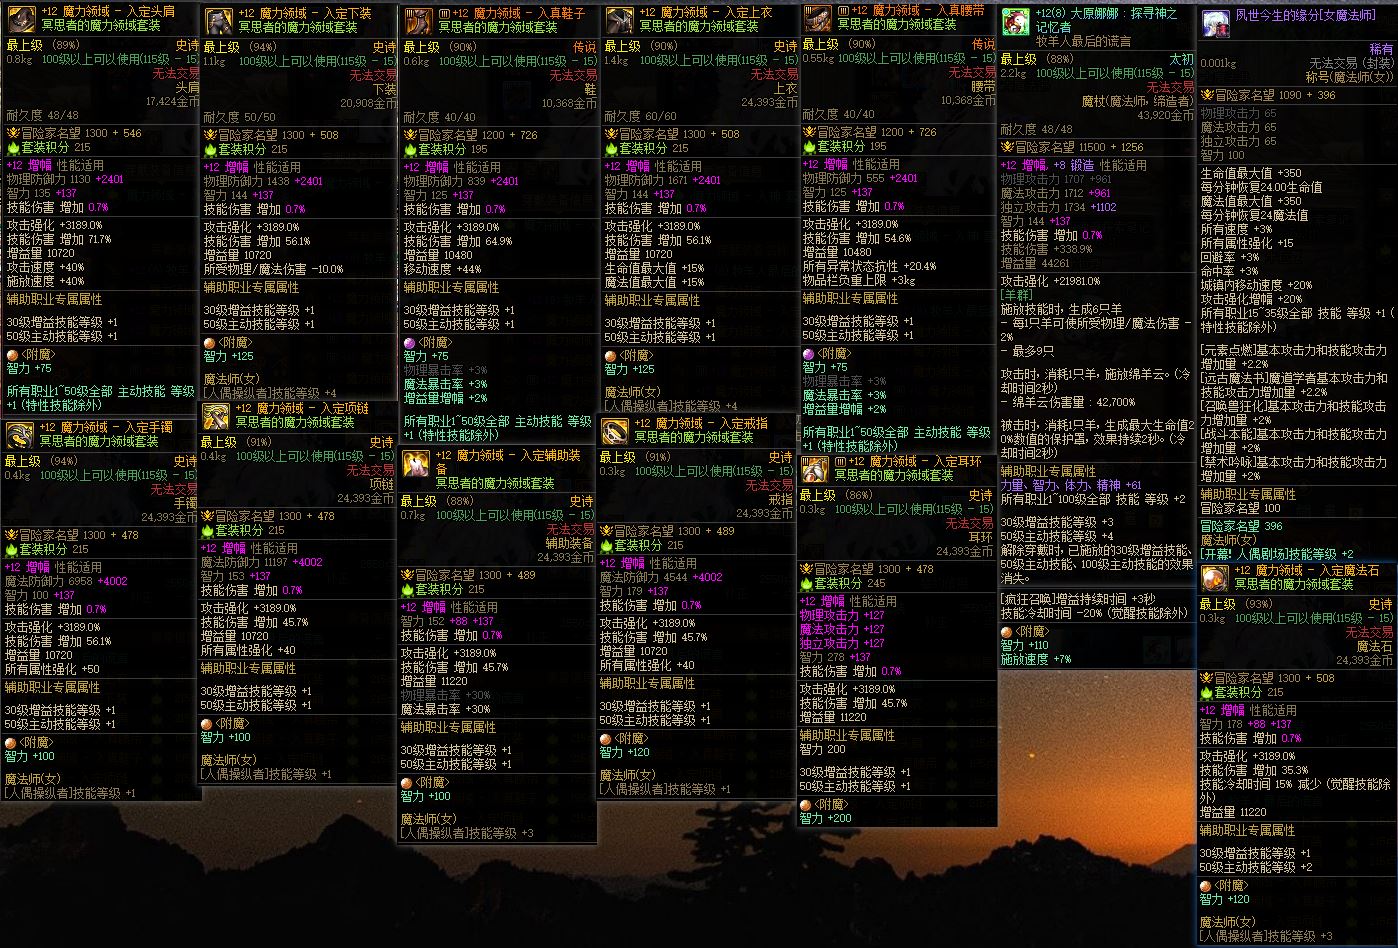Image resolution: width=1398 pixels, height=948 pixels.
Task: Click the 入定头肩 shoulder item icon
Action: pos(20,21)
